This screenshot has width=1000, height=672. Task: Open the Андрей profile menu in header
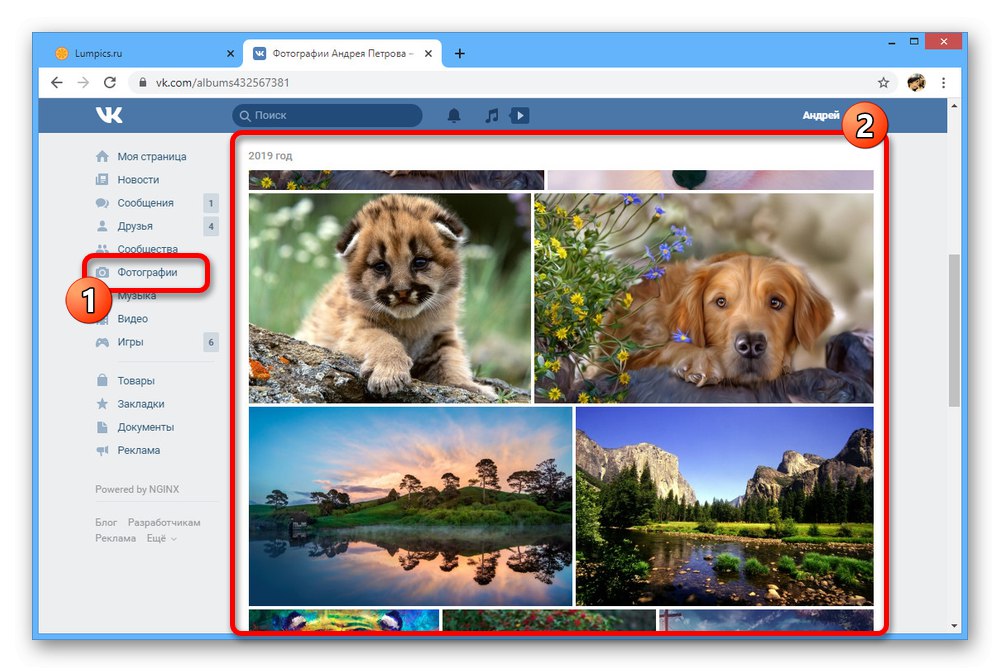[x=821, y=115]
